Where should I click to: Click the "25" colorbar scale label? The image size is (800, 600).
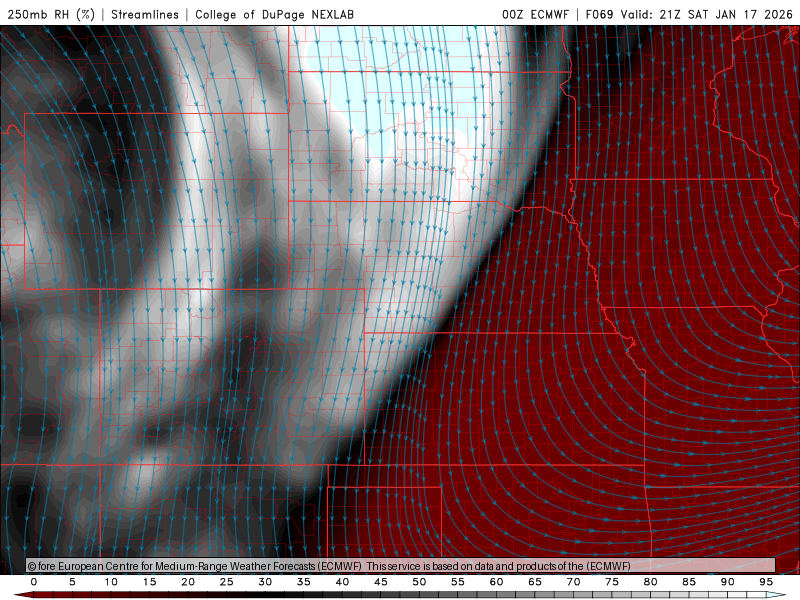pos(227,582)
